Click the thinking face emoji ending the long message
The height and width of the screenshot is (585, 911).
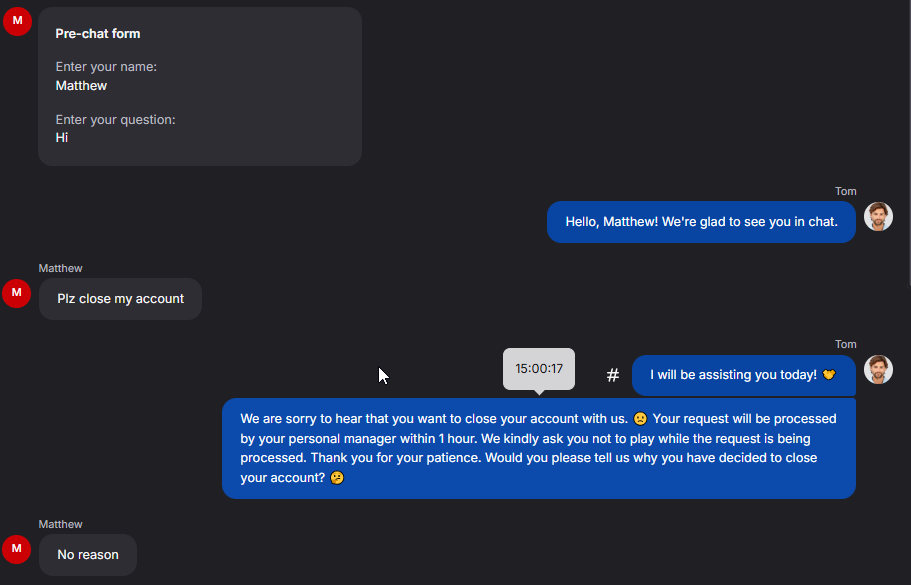tap(337, 478)
